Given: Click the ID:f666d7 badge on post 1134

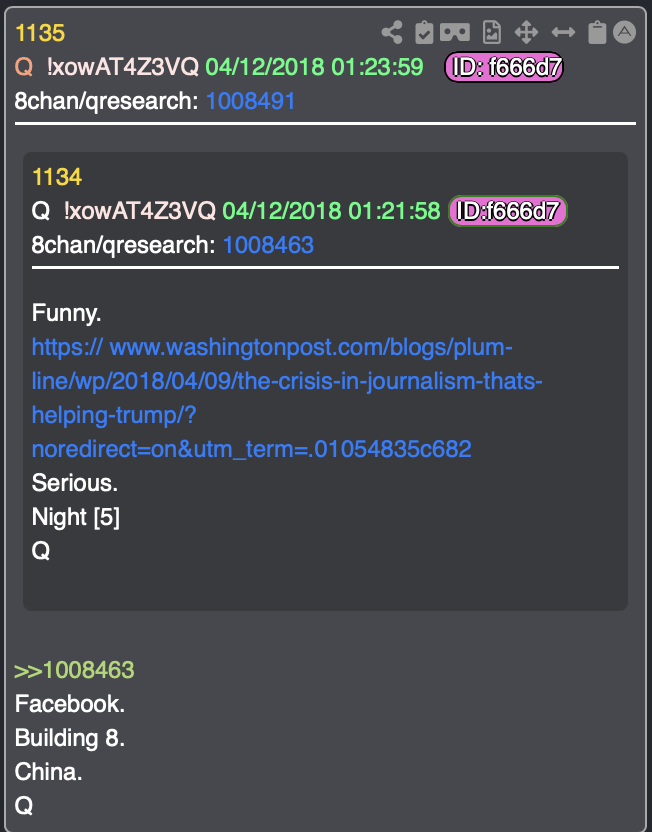Looking at the screenshot, I should click(x=508, y=211).
